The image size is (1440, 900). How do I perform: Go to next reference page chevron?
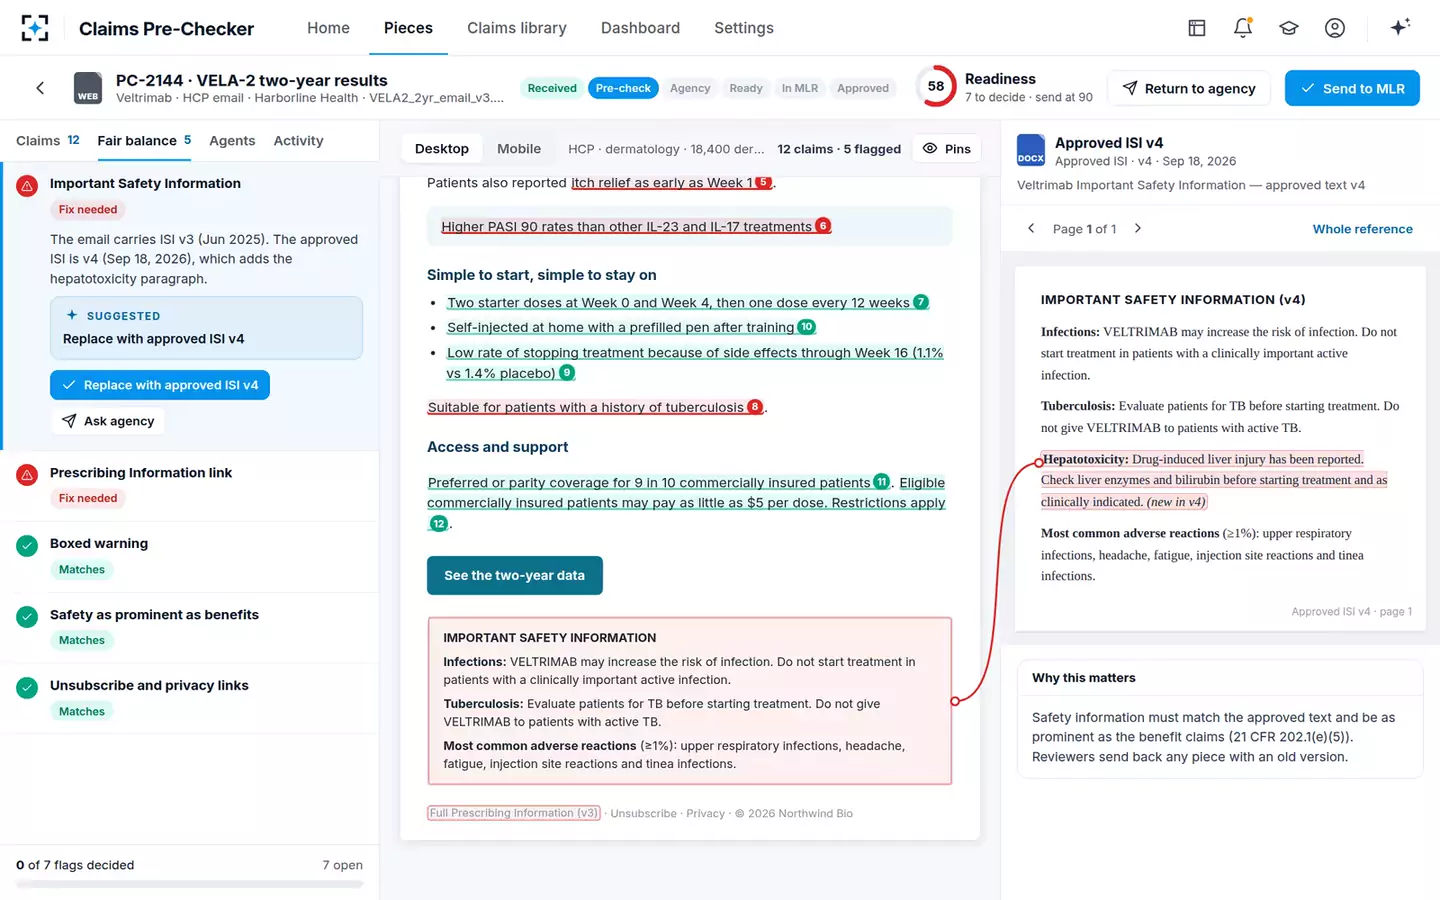(x=1138, y=229)
